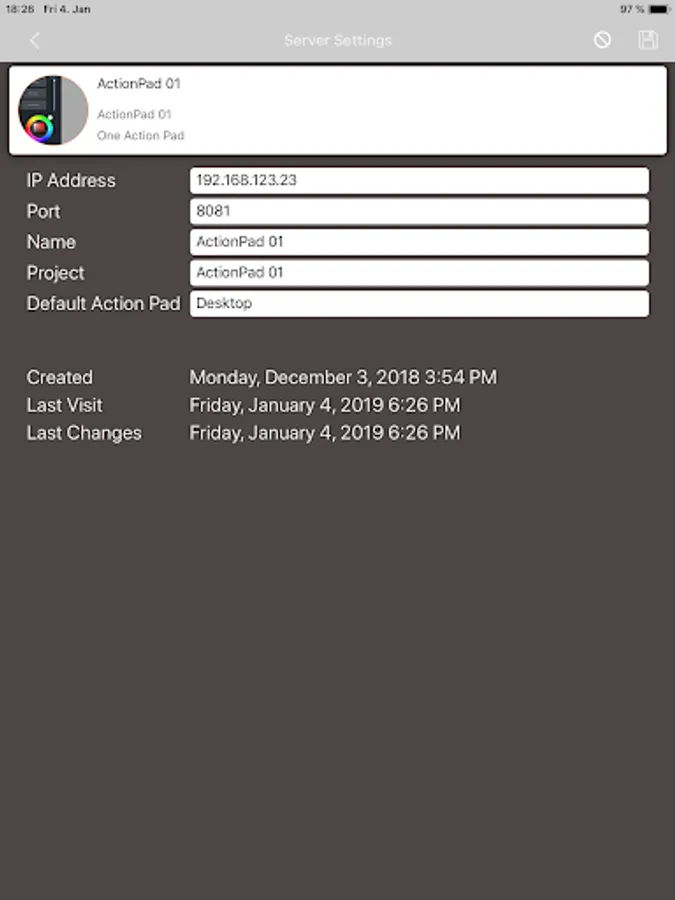Tap the cancel circle-slash icon

tap(602, 40)
